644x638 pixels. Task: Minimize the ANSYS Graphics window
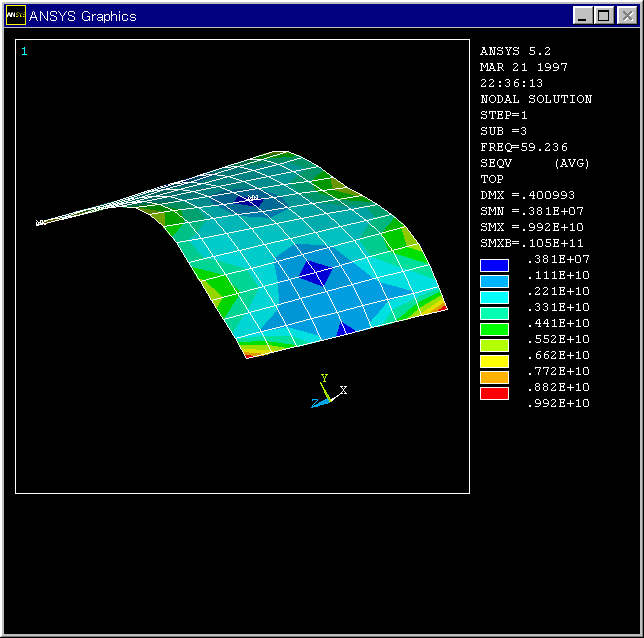click(584, 16)
